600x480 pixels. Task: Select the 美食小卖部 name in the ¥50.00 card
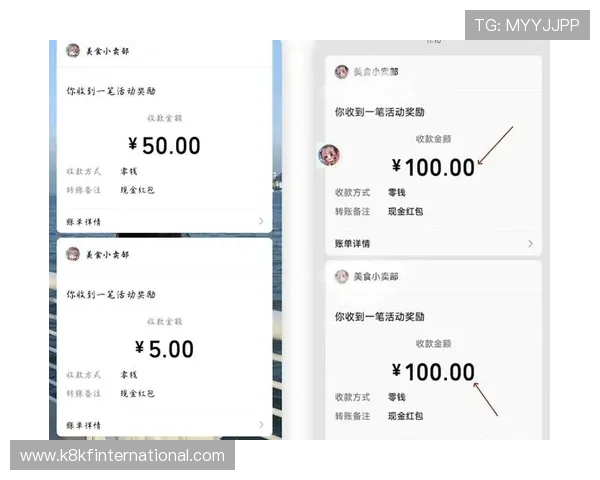[107, 51]
